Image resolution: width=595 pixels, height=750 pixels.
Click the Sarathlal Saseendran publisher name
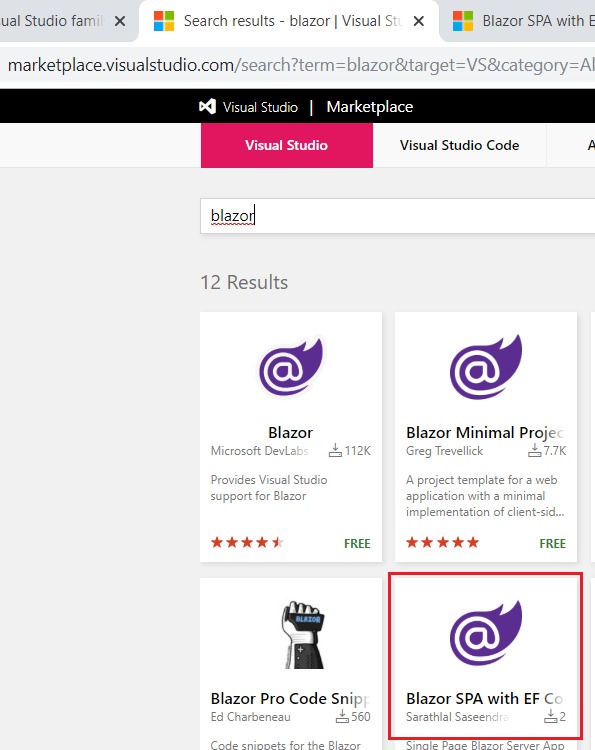457,717
